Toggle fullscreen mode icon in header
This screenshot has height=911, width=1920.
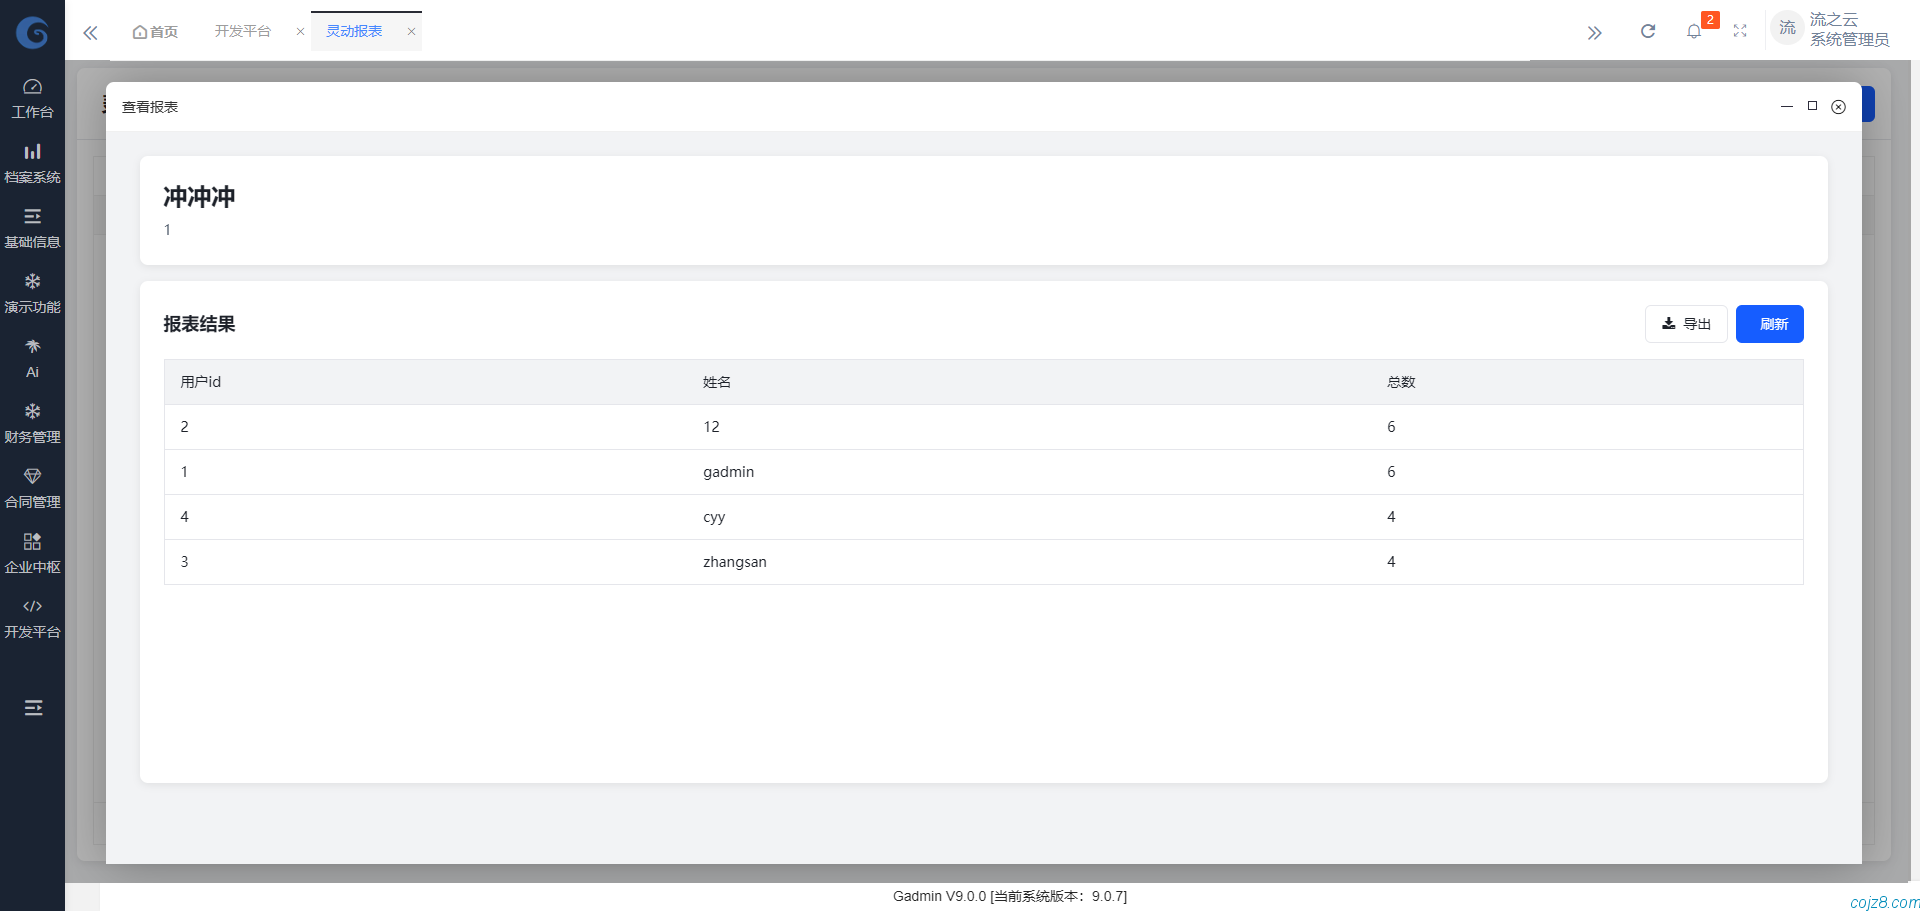pyautogui.click(x=1740, y=32)
